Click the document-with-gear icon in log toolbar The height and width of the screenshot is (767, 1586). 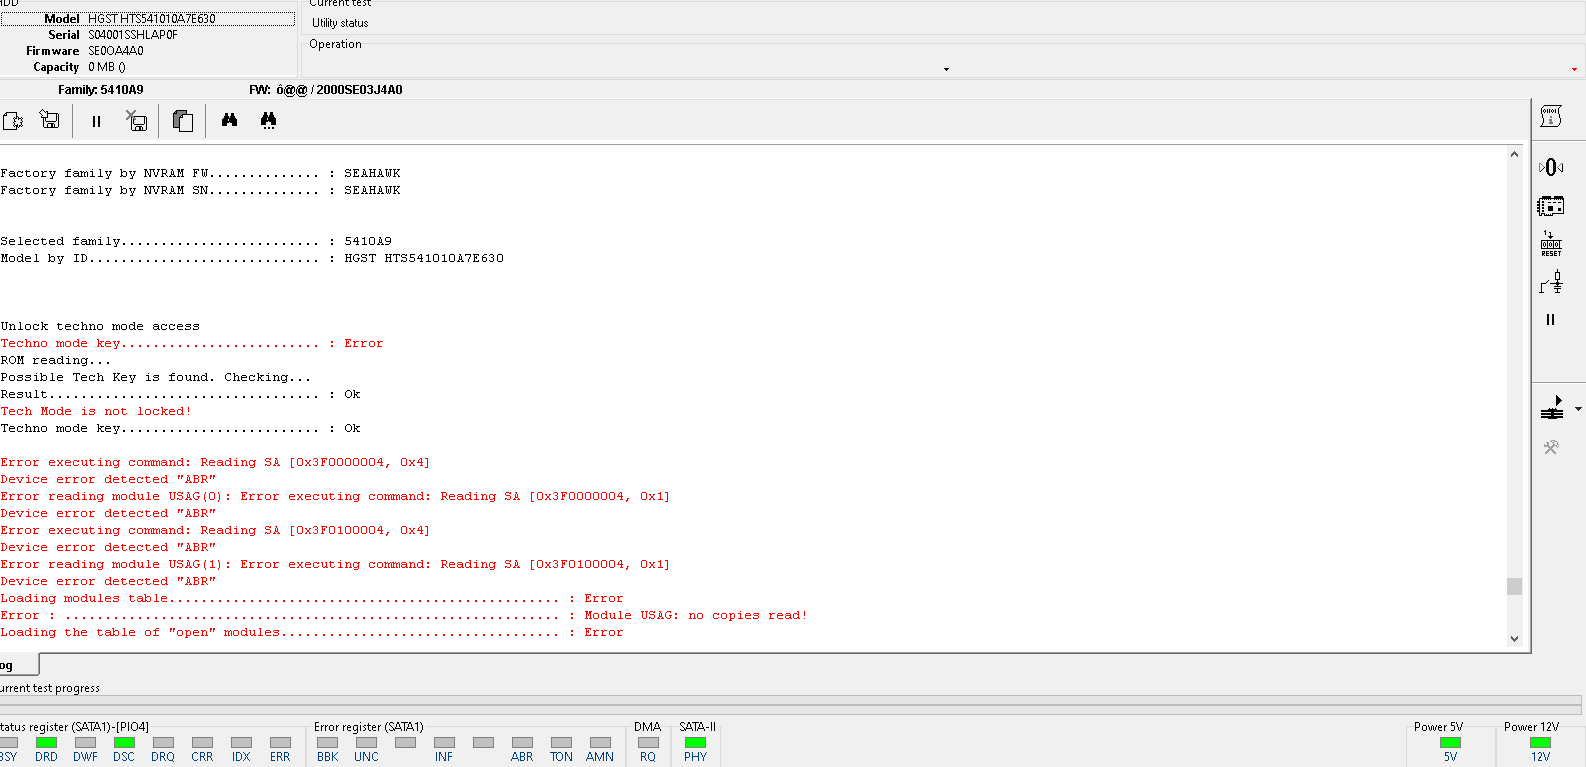(13, 121)
